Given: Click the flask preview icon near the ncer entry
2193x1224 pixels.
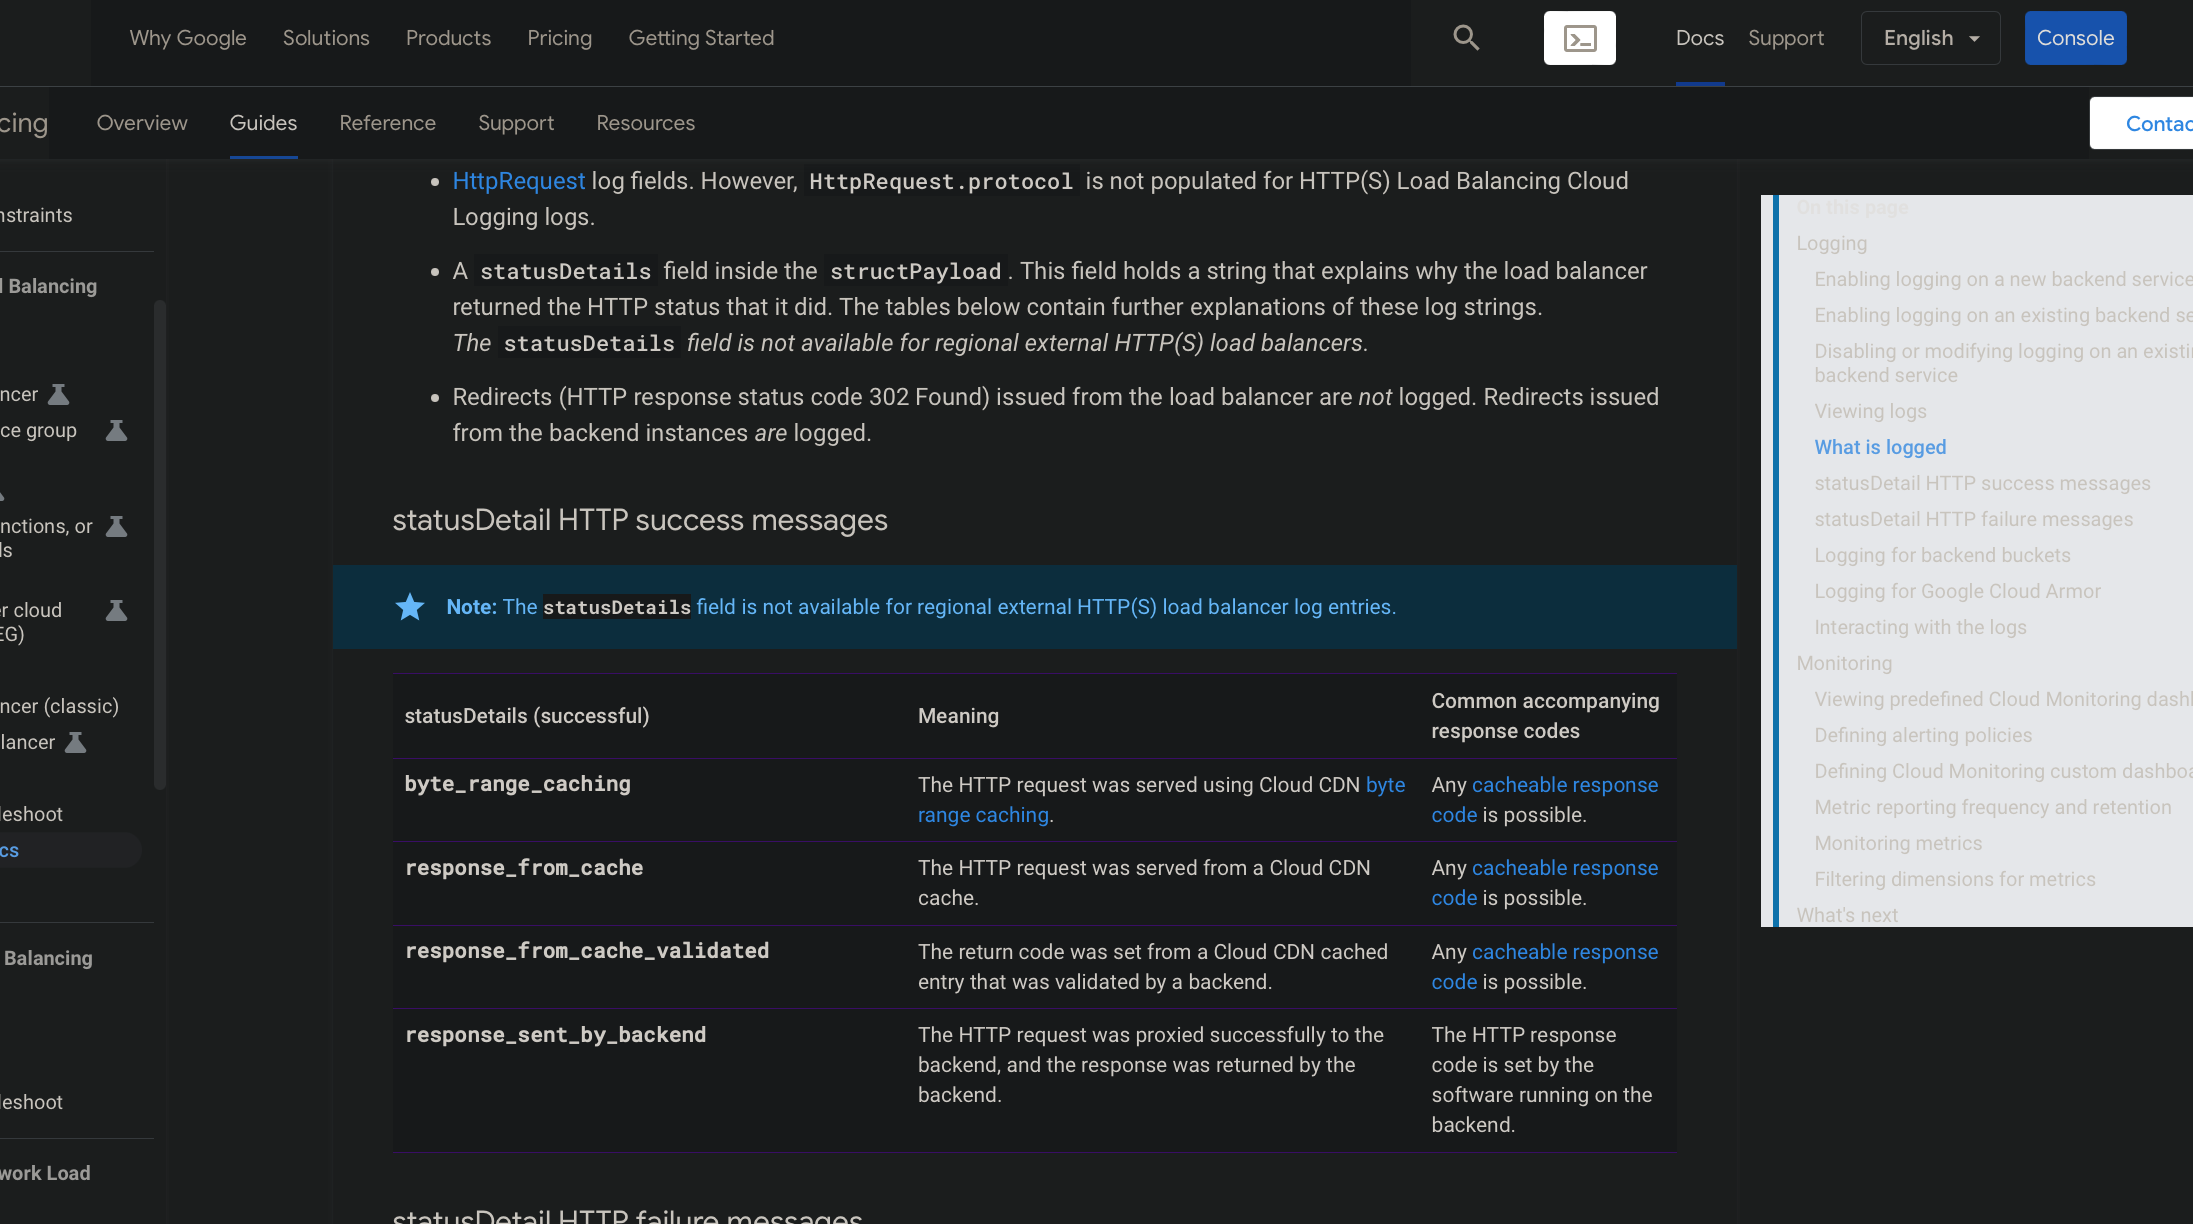Looking at the screenshot, I should pyautogui.click(x=60, y=393).
